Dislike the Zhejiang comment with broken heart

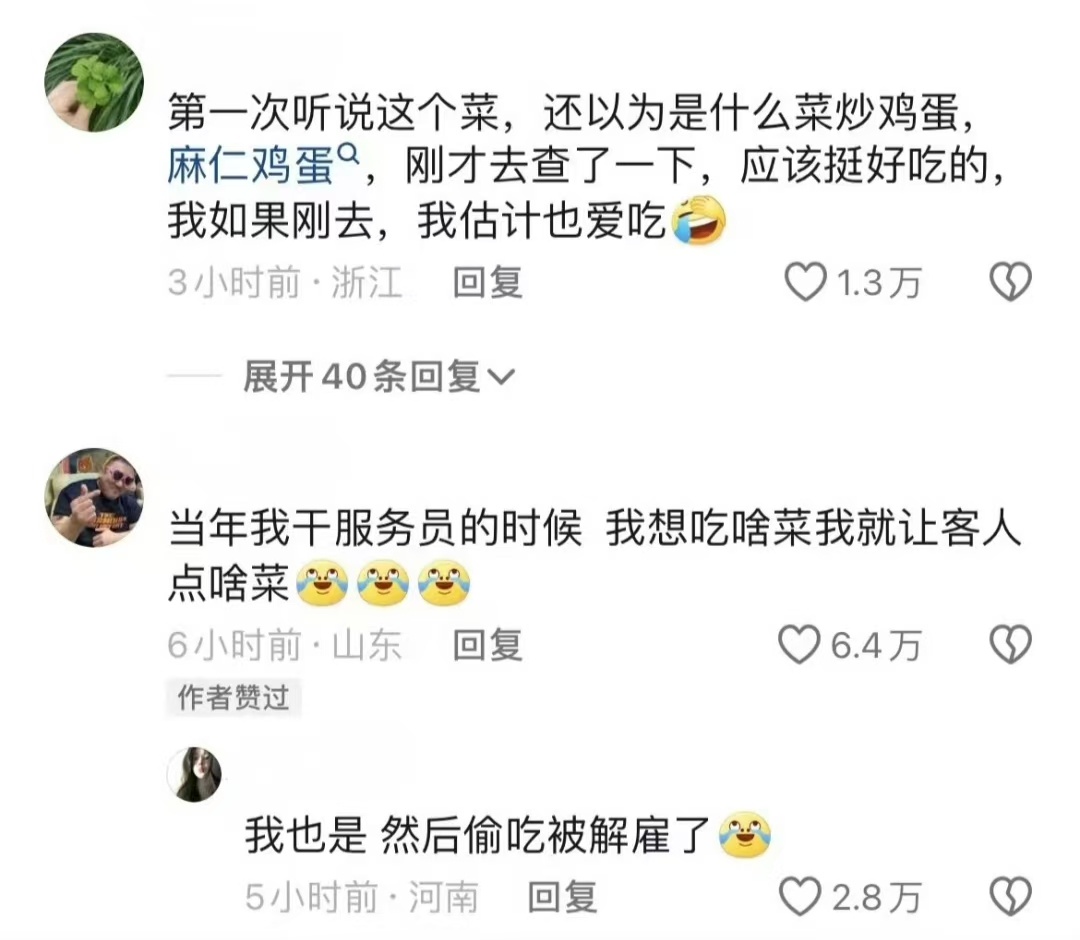[1010, 282]
